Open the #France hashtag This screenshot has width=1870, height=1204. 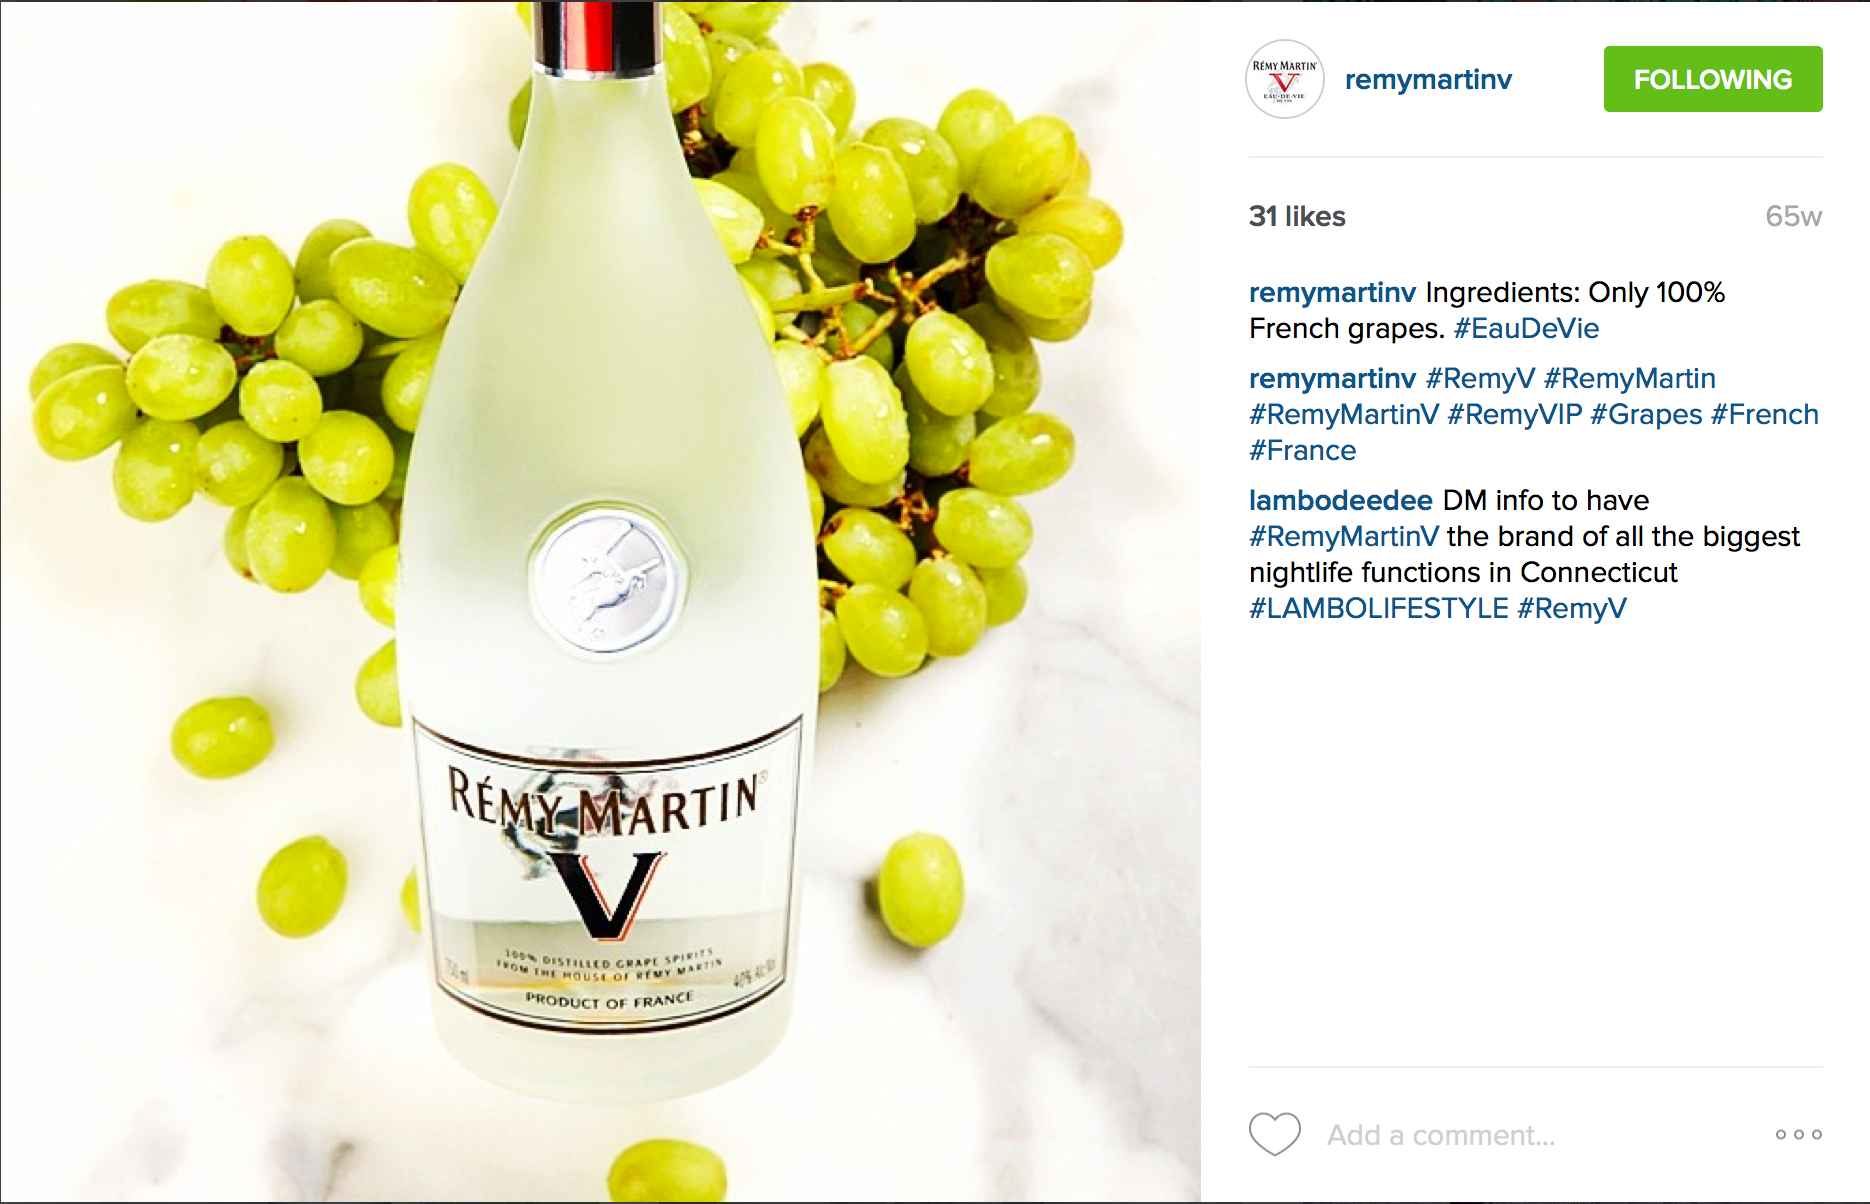1302,450
